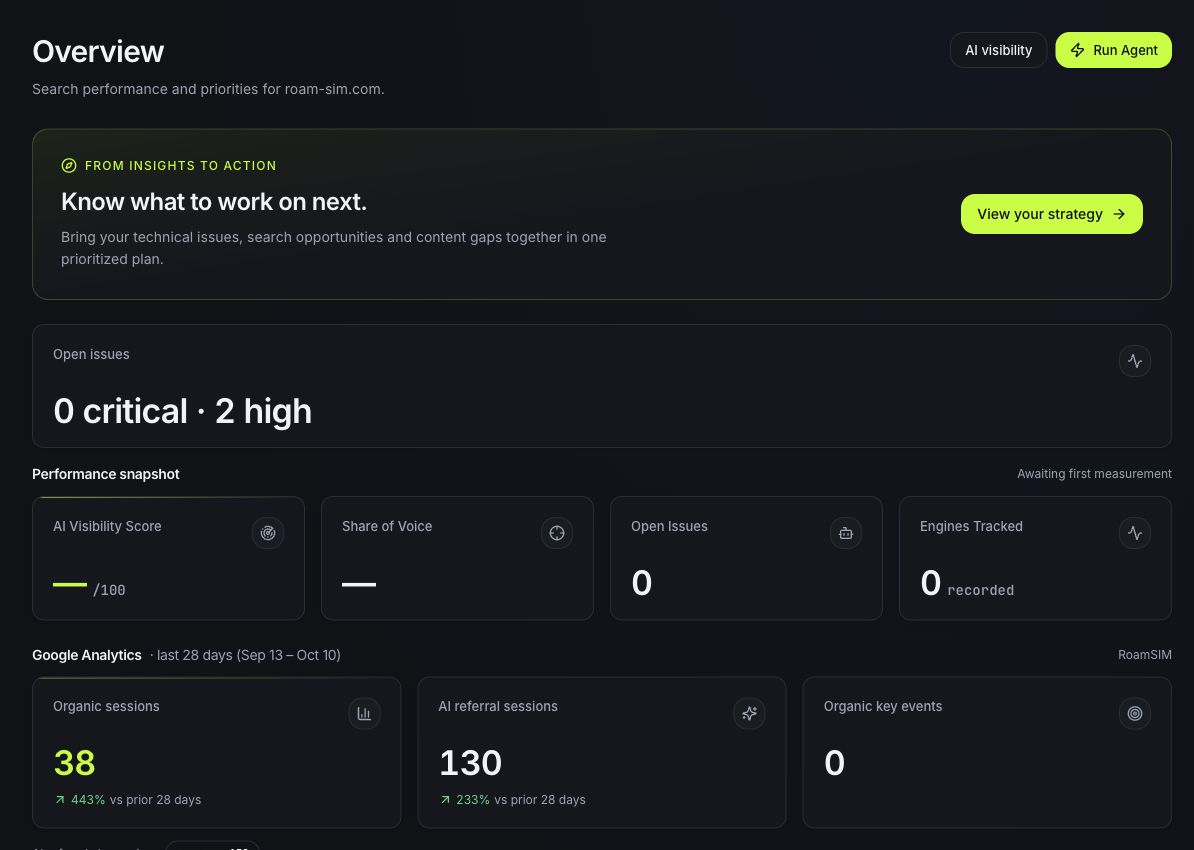Click the target icon in Organic key events card
The width and height of the screenshot is (1194, 850).
point(1135,714)
